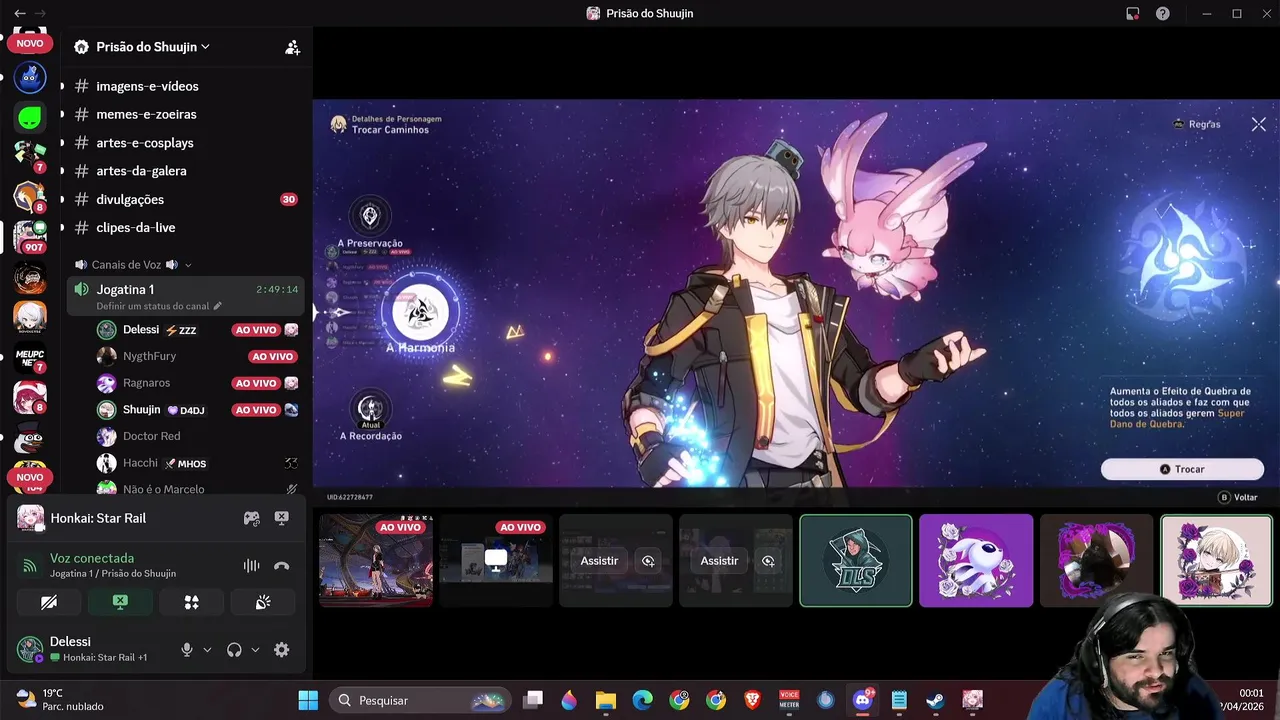The height and width of the screenshot is (720, 1280).
Task: Click the second Assistir button
Action: click(x=719, y=561)
